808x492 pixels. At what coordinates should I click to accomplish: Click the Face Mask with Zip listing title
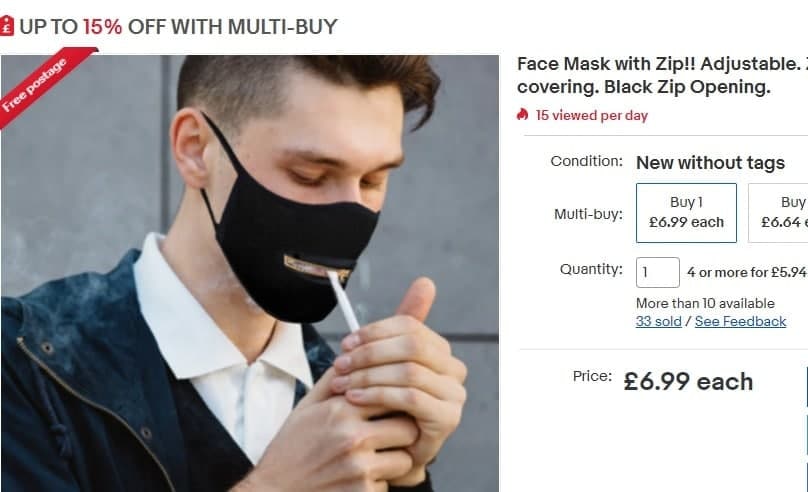[660, 75]
